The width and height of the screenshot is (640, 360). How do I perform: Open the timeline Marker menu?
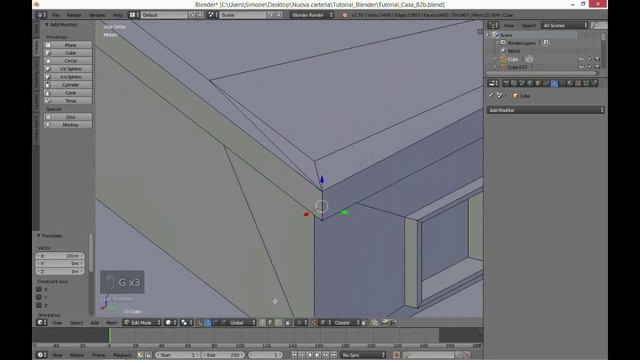pos(77,355)
